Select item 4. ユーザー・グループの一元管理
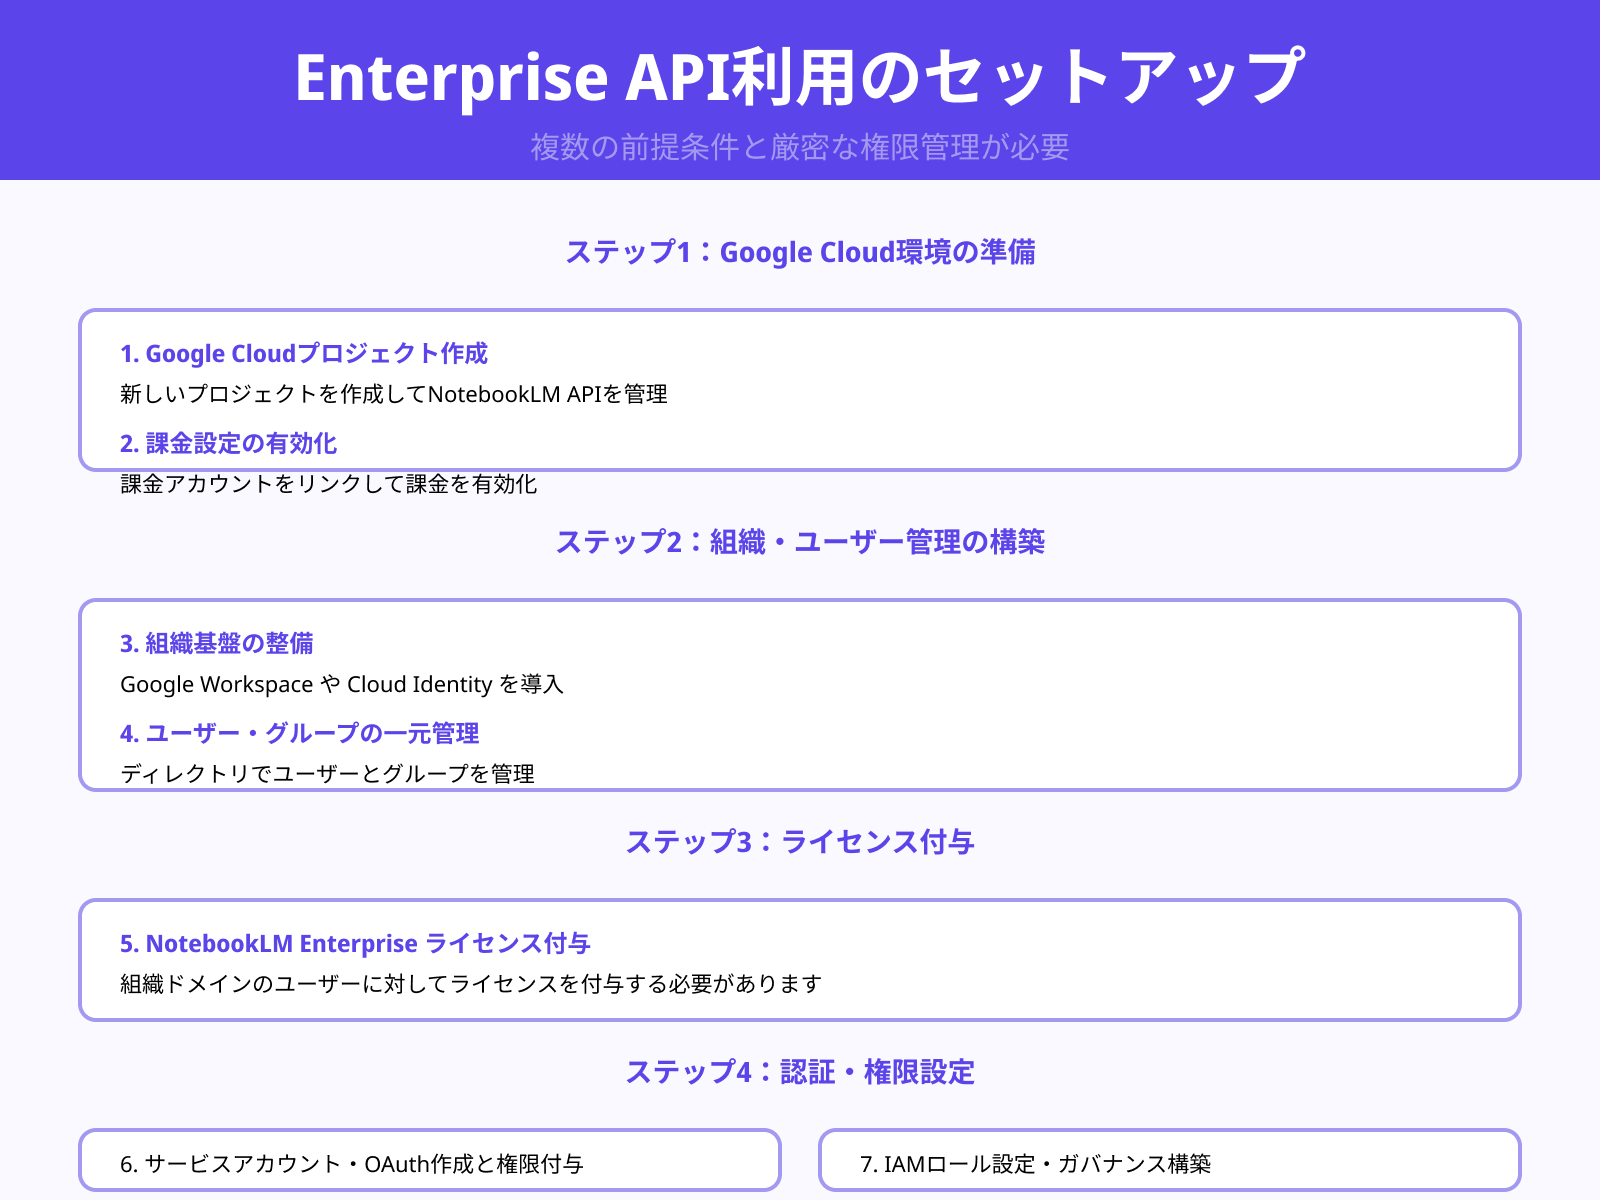This screenshot has height=1200, width=1600. [x=300, y=733]
